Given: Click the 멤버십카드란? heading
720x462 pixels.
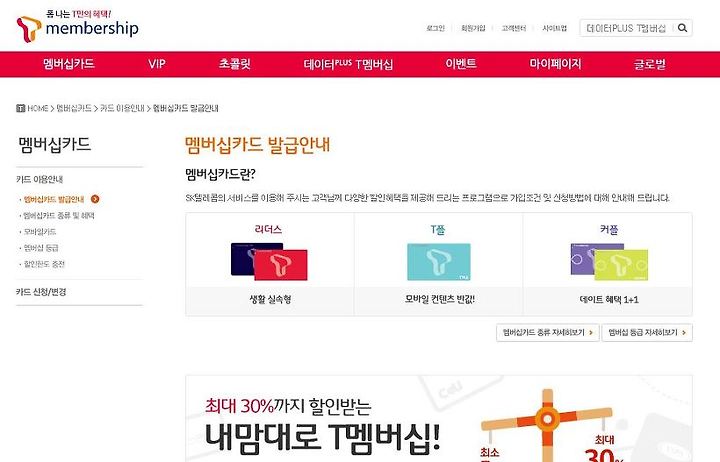Looking at the screenshot, I should click(220, 174).
